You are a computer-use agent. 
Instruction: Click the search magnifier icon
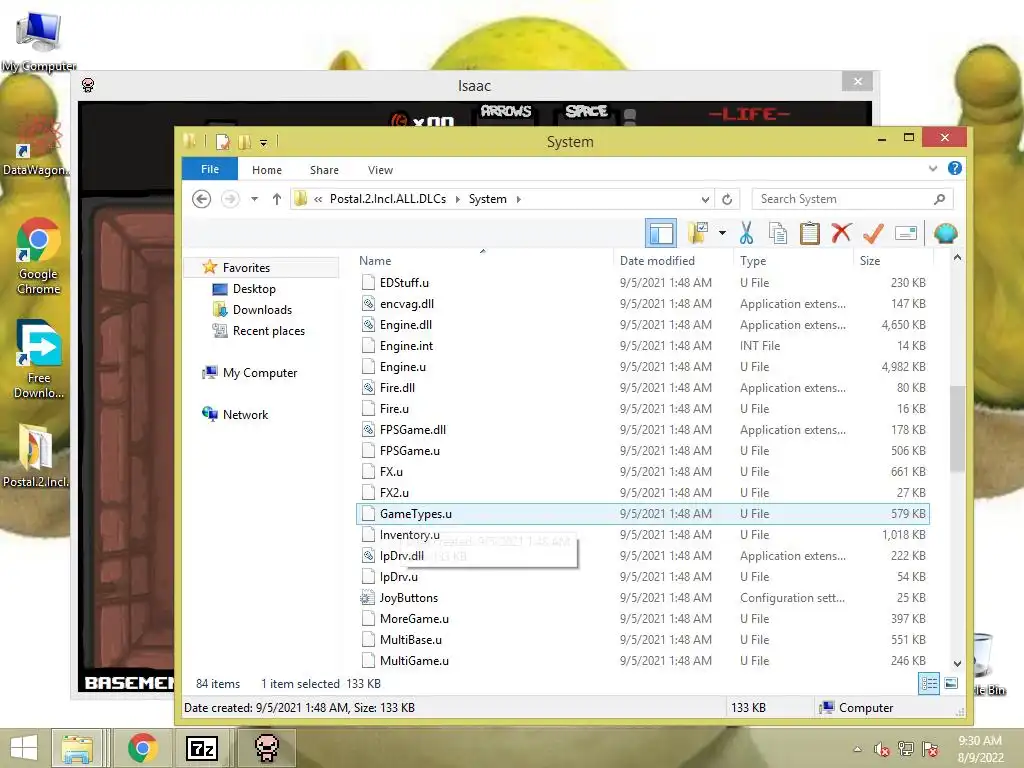tap(940, 199)
